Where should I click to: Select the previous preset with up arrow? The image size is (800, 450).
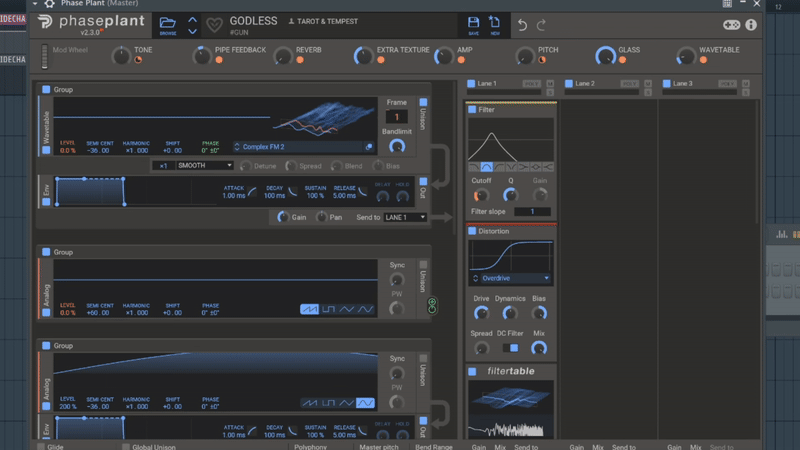(x=192, y=20)
